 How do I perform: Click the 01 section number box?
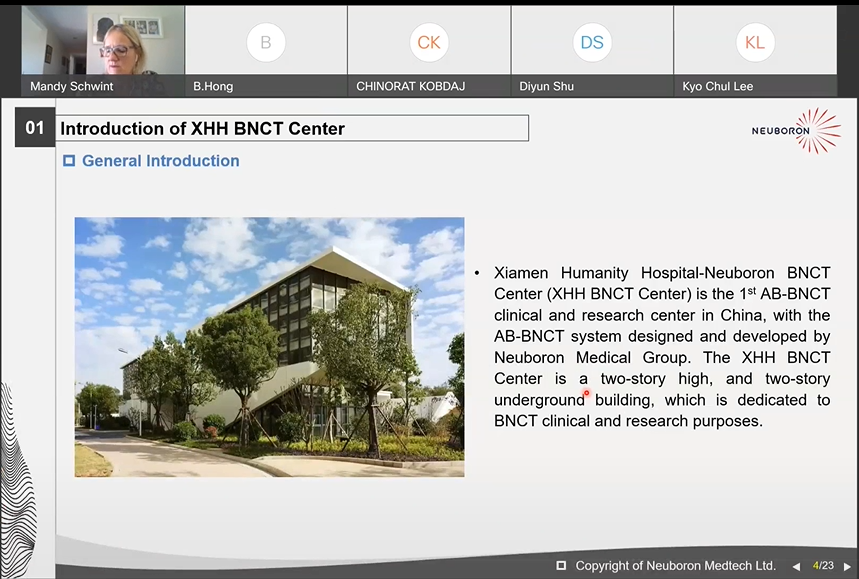(x=35, y=129)
